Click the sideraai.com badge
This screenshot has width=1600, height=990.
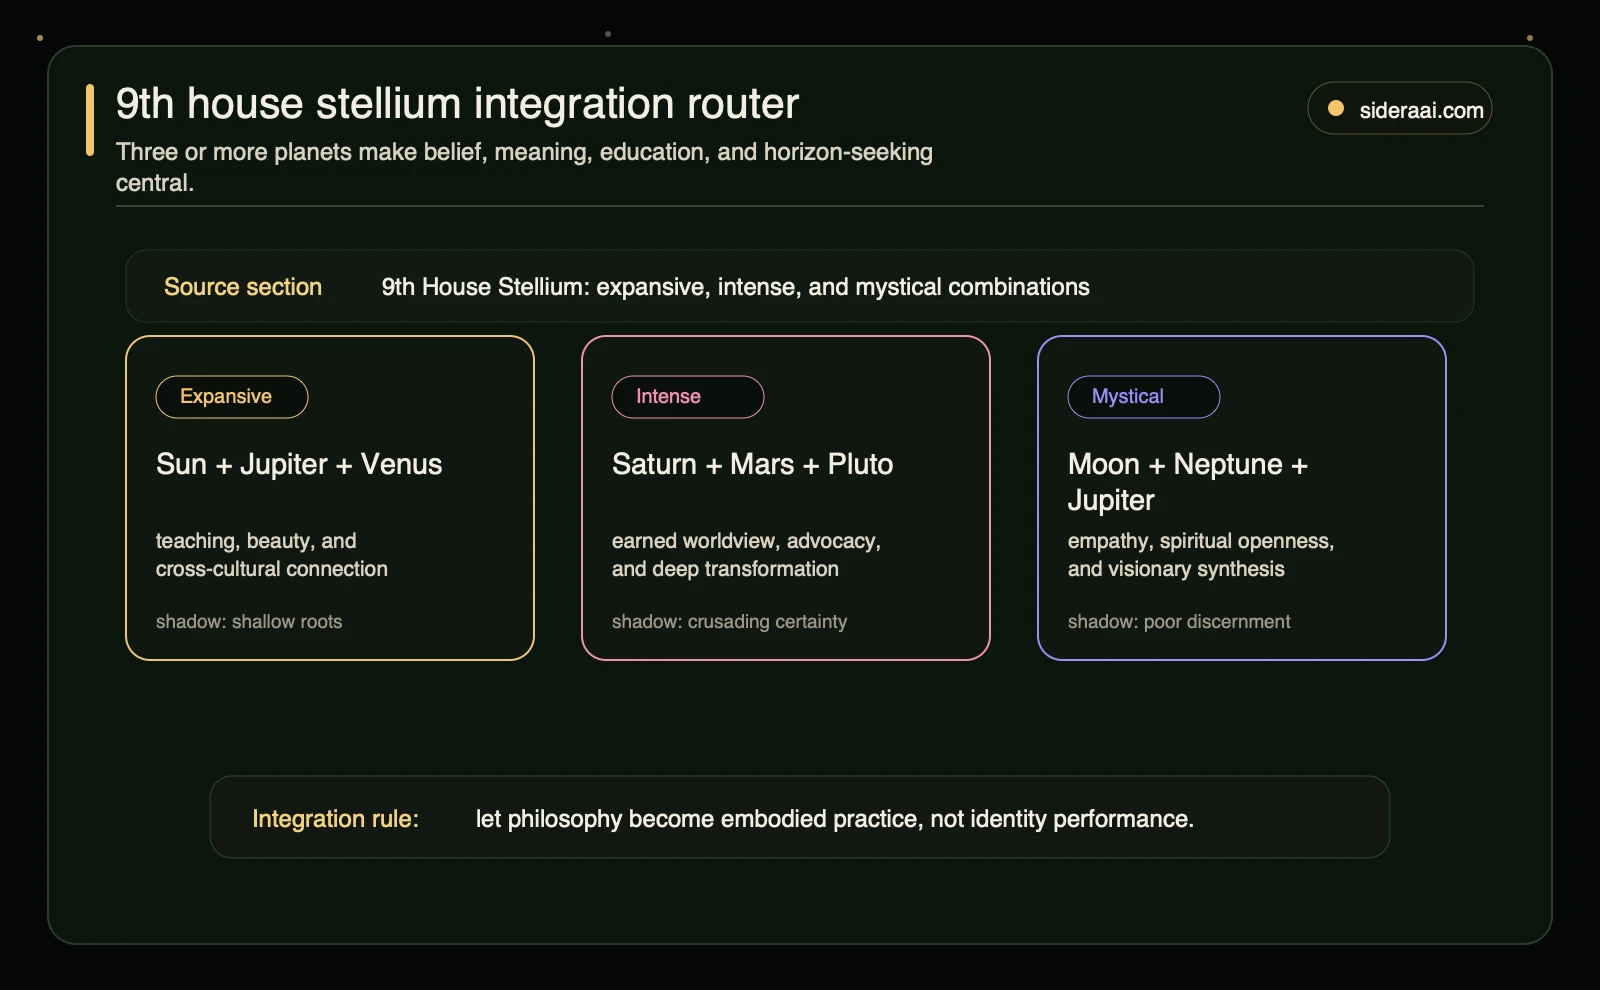click(1399, 109)
